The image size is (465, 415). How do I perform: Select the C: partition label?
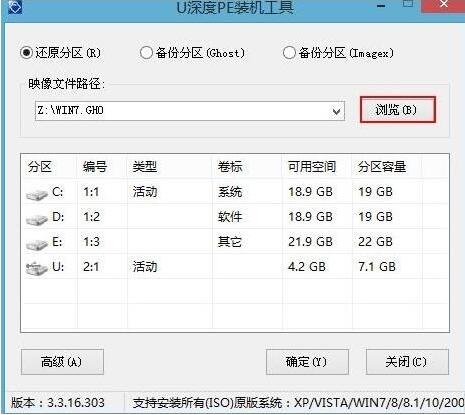click(x=57, y=192)
